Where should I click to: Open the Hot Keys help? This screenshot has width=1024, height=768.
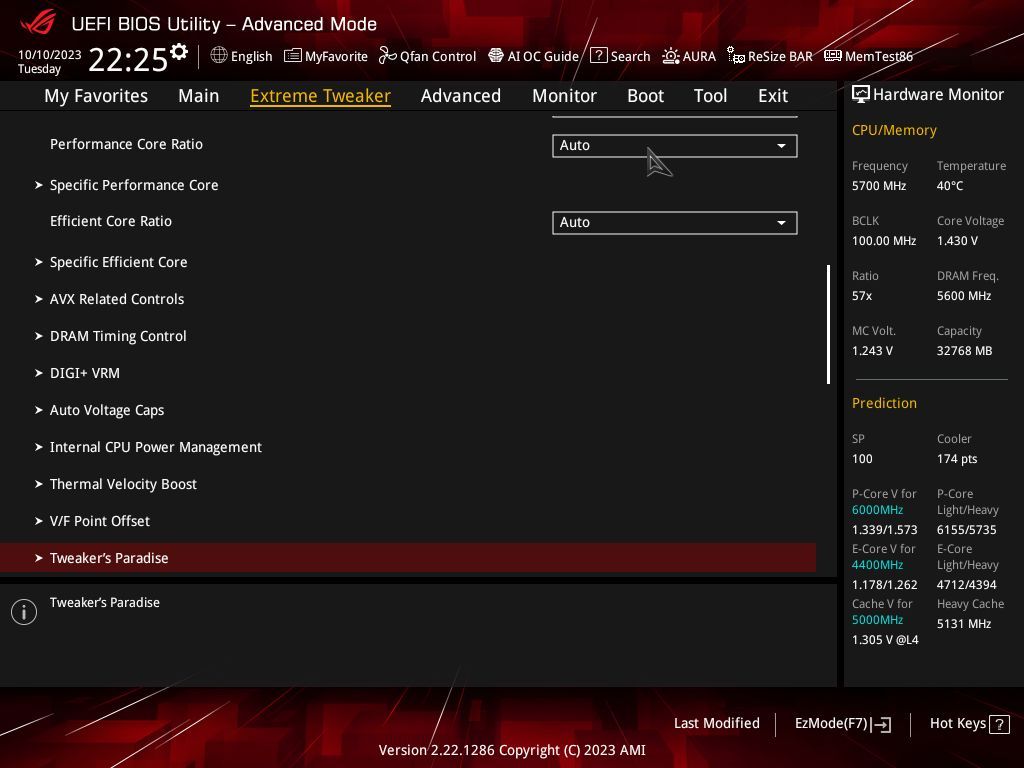[969, 724]
